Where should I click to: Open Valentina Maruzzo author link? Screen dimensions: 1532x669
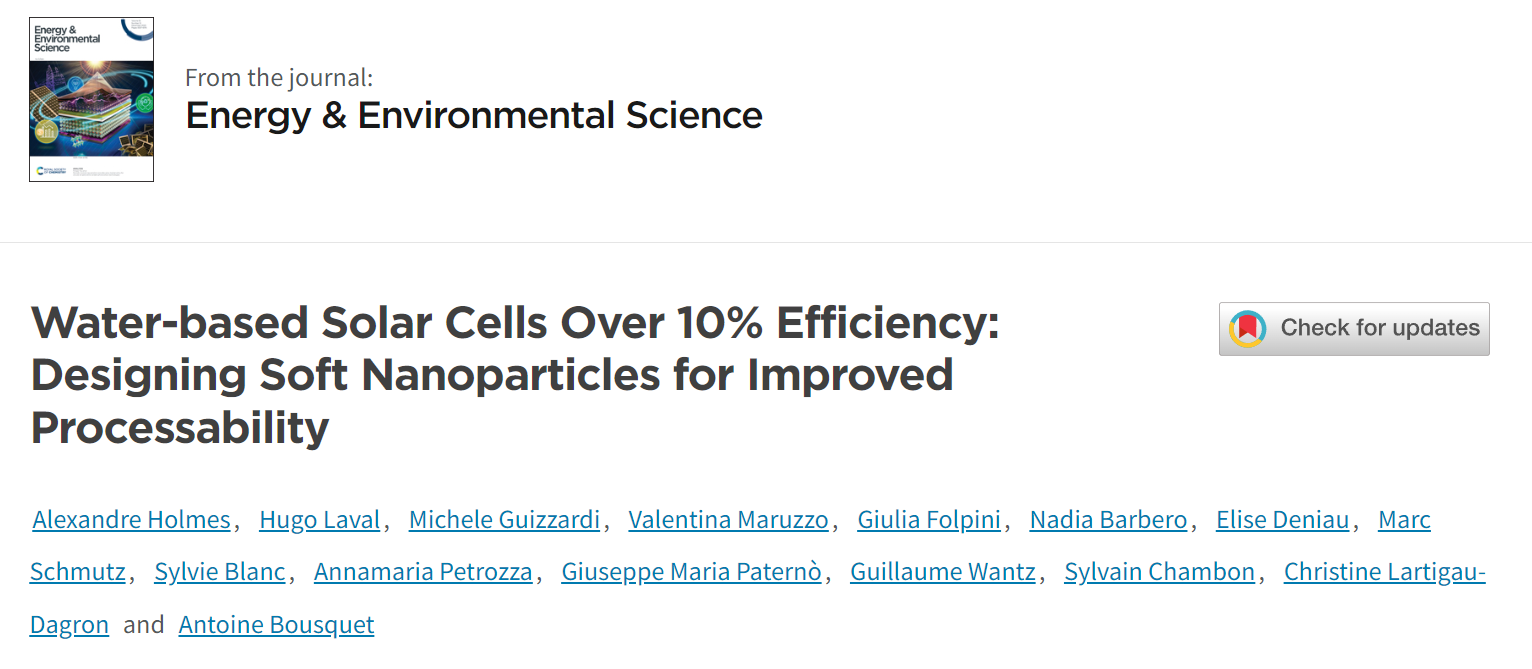[728, 520]
